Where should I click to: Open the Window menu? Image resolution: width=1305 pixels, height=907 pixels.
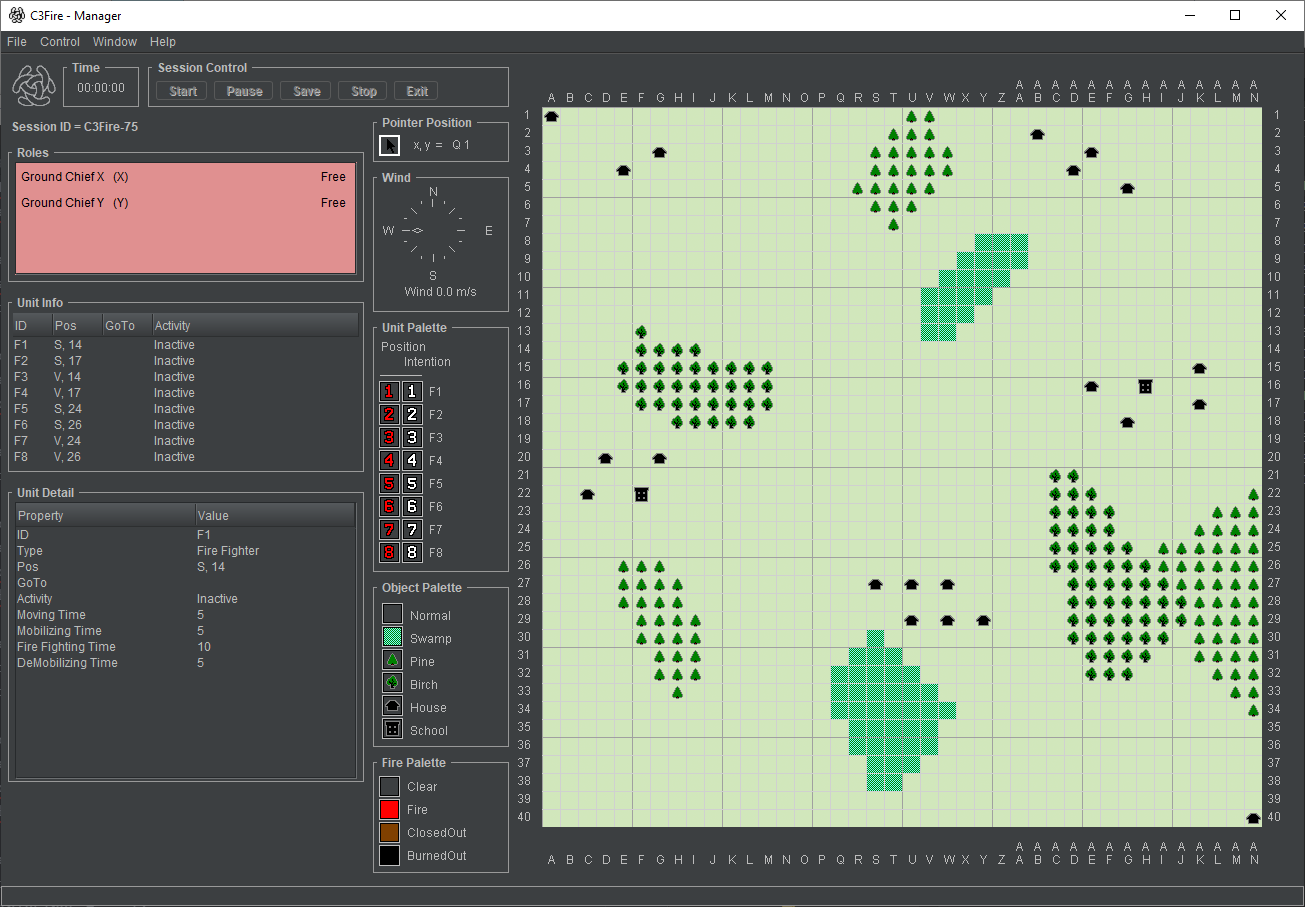click(115, 42)
